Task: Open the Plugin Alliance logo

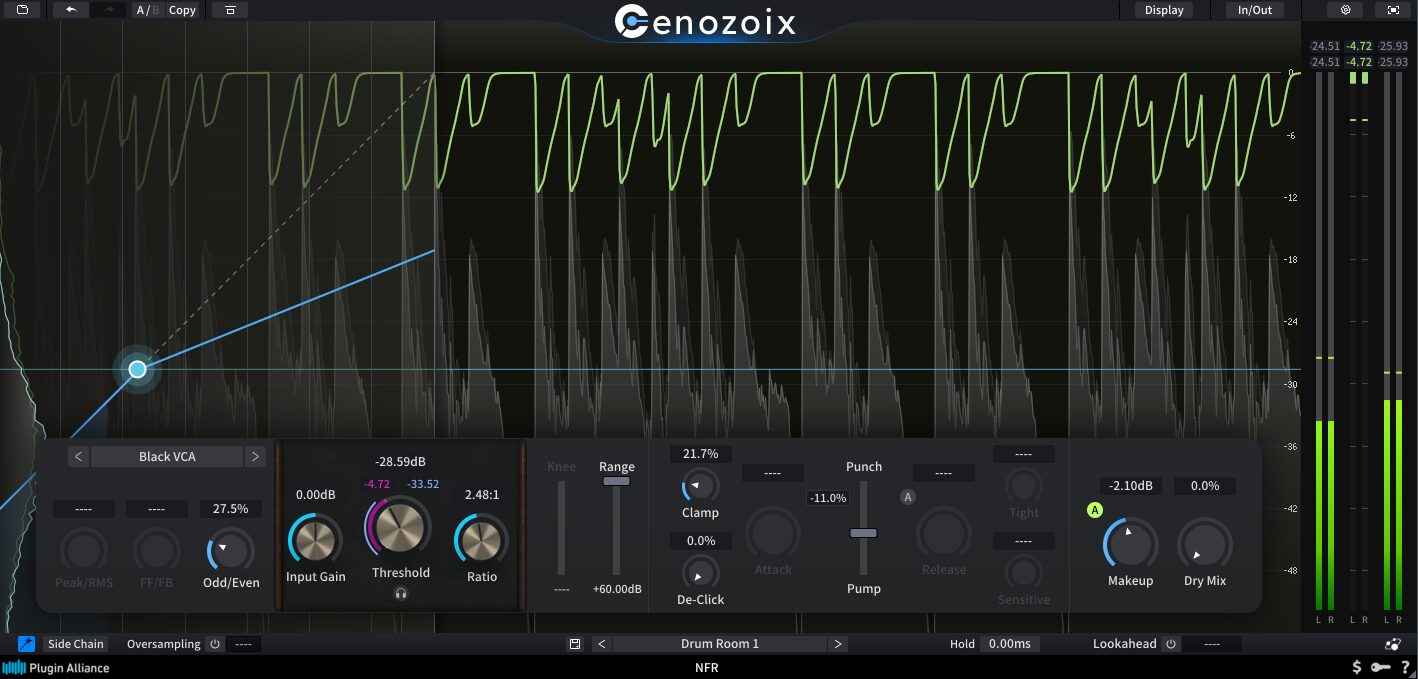Action: [x=56, y=668]
